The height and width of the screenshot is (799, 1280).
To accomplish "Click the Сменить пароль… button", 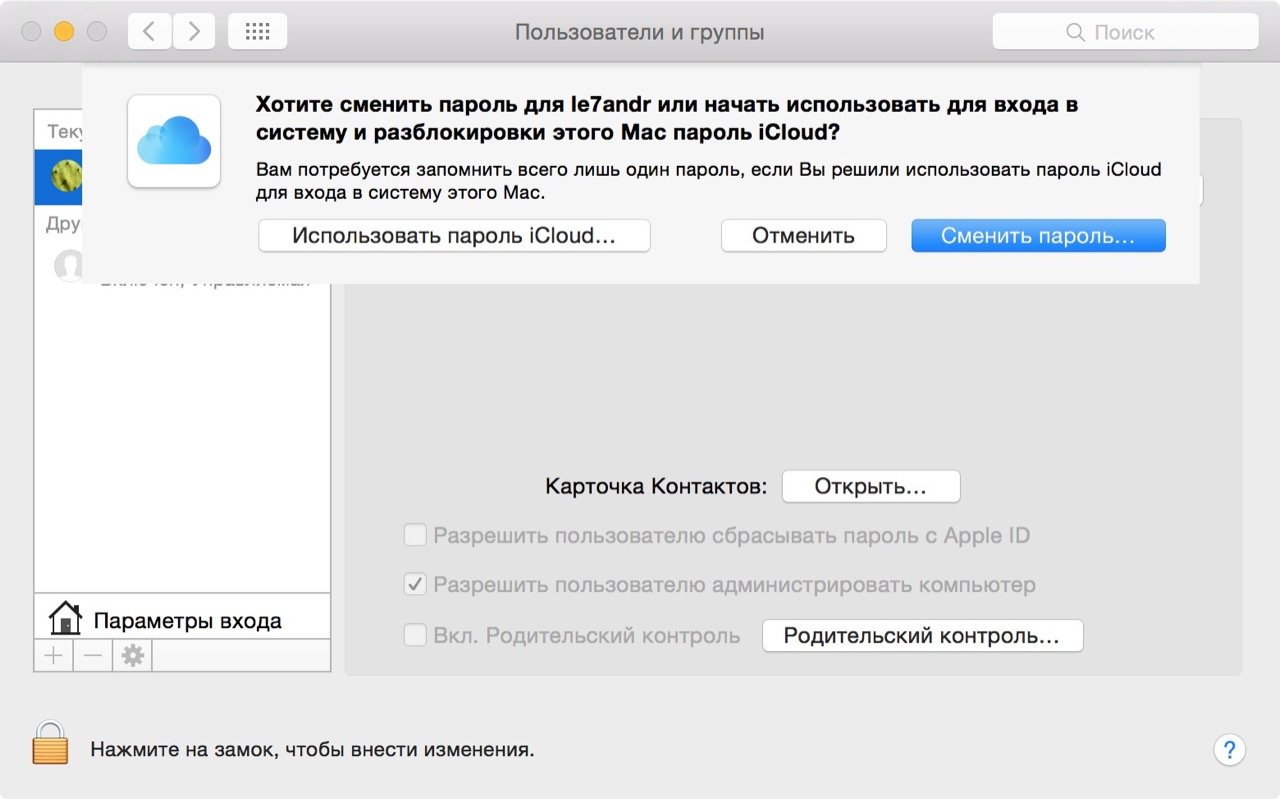I will [1038, 236].
